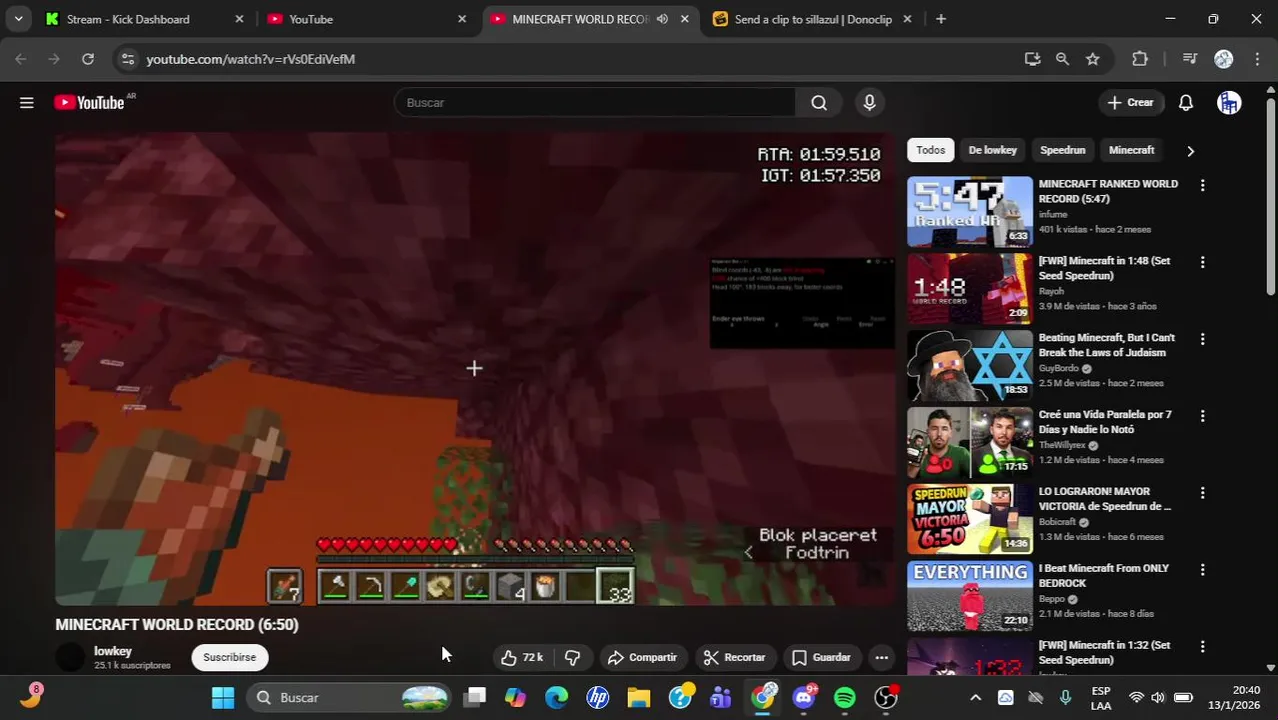
Task: Open Chrome three-dot menu
Action: tap(1256, 59)
